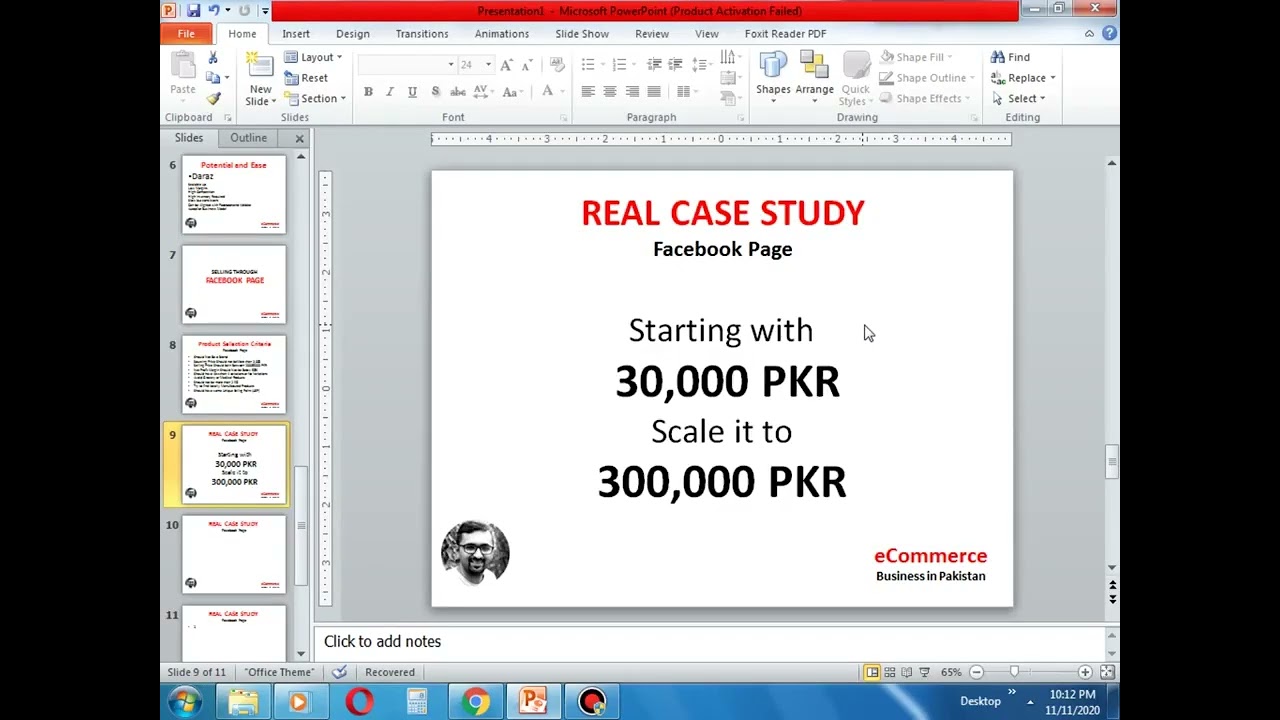Open the Shapes gallery

773,78
